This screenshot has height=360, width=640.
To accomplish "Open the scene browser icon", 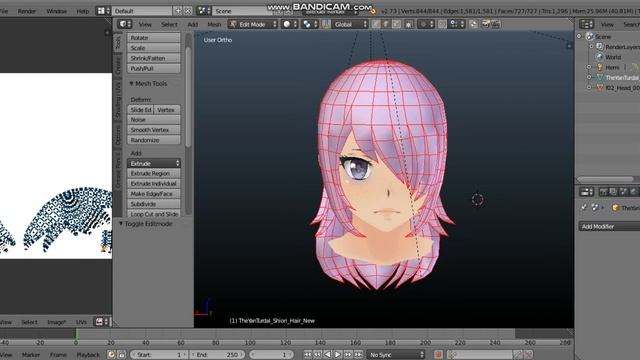I will click(204, 11).
